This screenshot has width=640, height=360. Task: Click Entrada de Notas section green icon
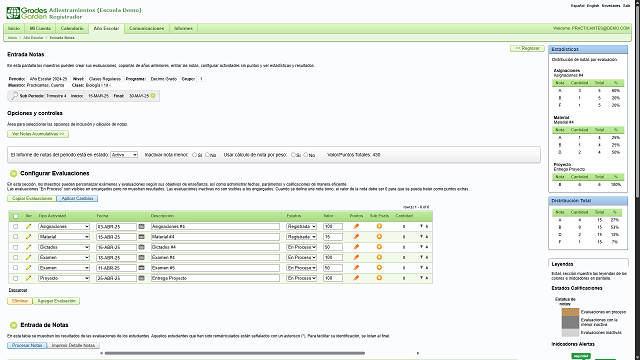pos(13,325)
